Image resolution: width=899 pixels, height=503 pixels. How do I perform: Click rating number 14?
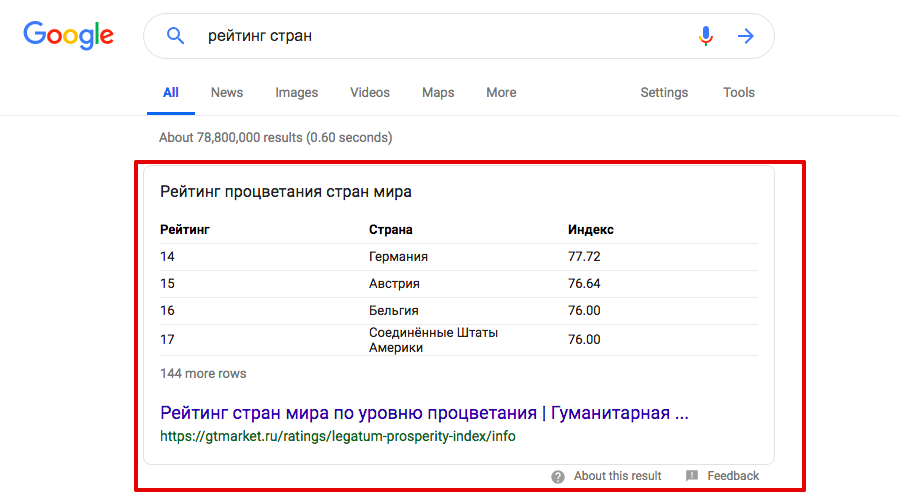[167, 256]
